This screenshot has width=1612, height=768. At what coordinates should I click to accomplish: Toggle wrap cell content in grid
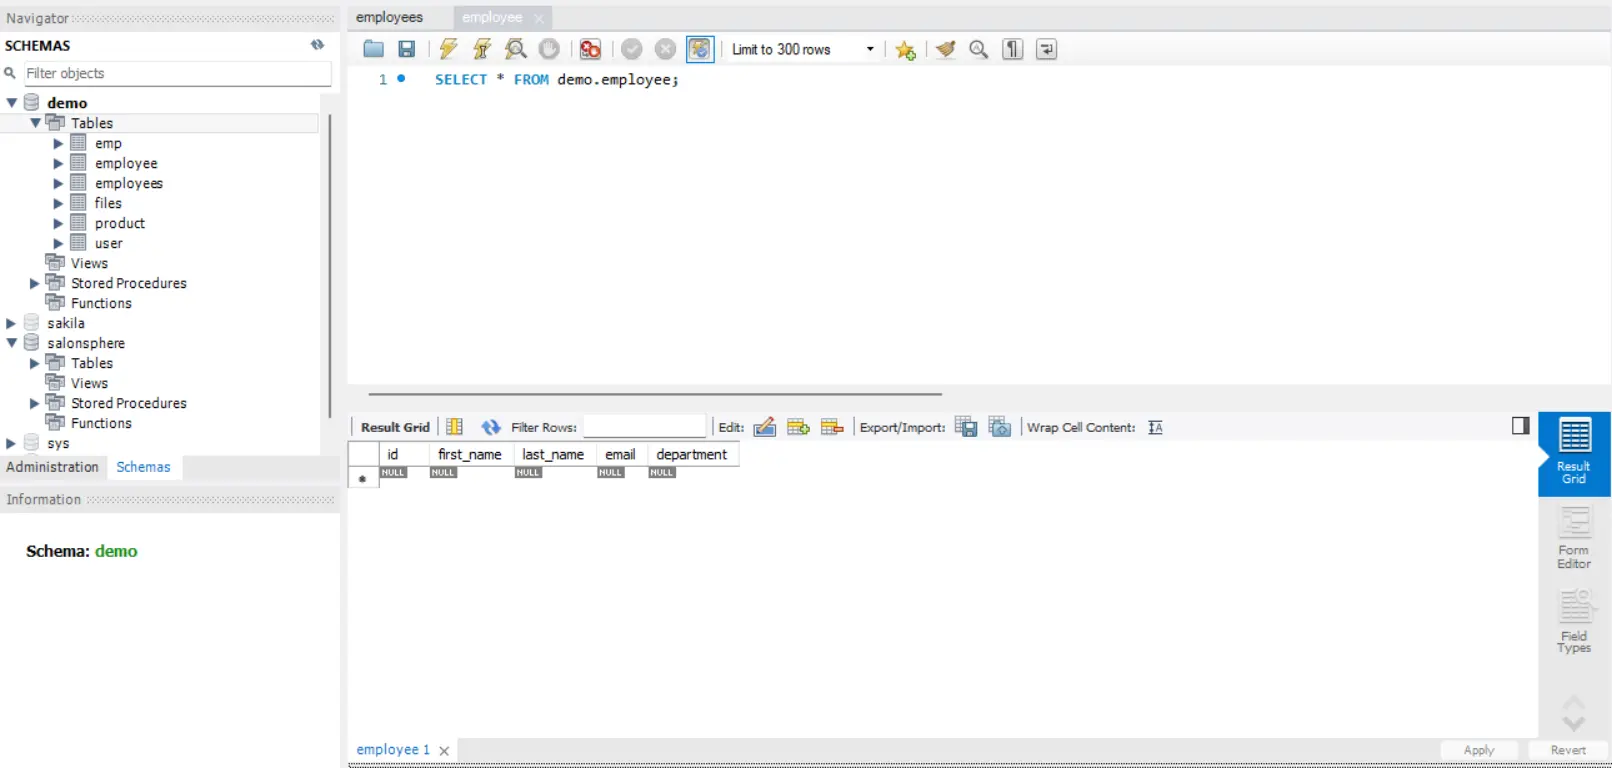click(x=1156, y=427)
